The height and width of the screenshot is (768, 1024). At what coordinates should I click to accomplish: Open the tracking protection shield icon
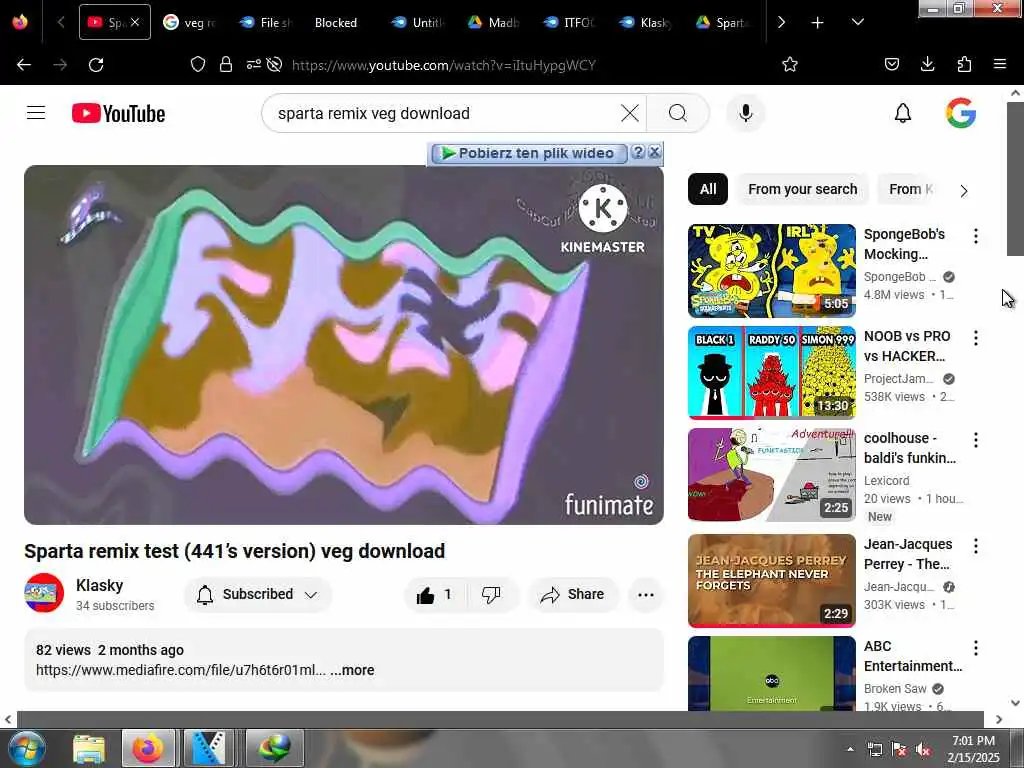(x=198, y=64)
